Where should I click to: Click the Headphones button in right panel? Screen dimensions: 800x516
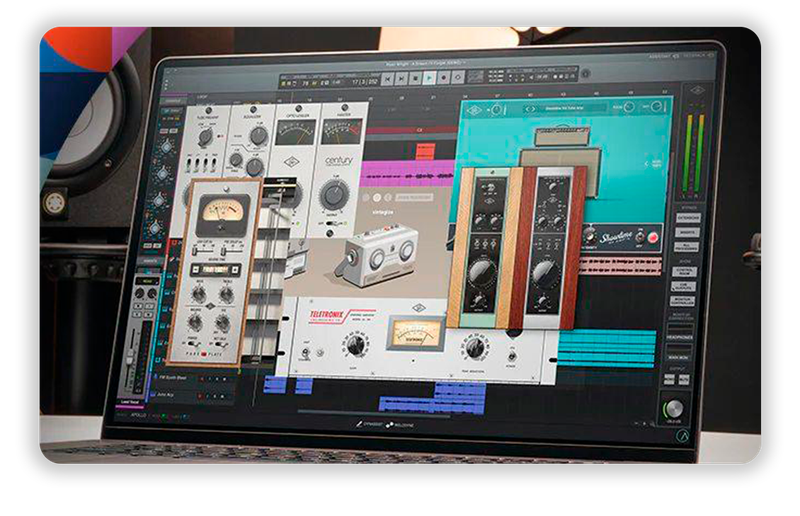tap(683, 338)
